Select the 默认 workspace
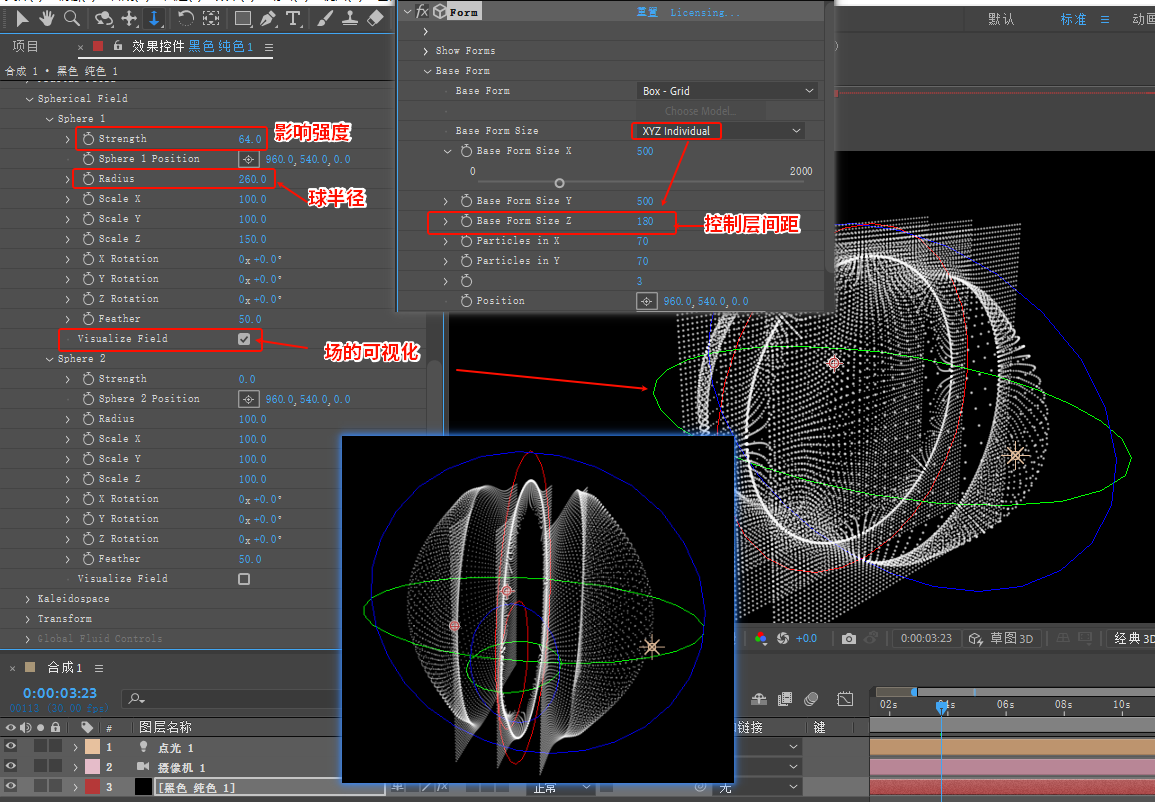 click(x=1001, y=19)
